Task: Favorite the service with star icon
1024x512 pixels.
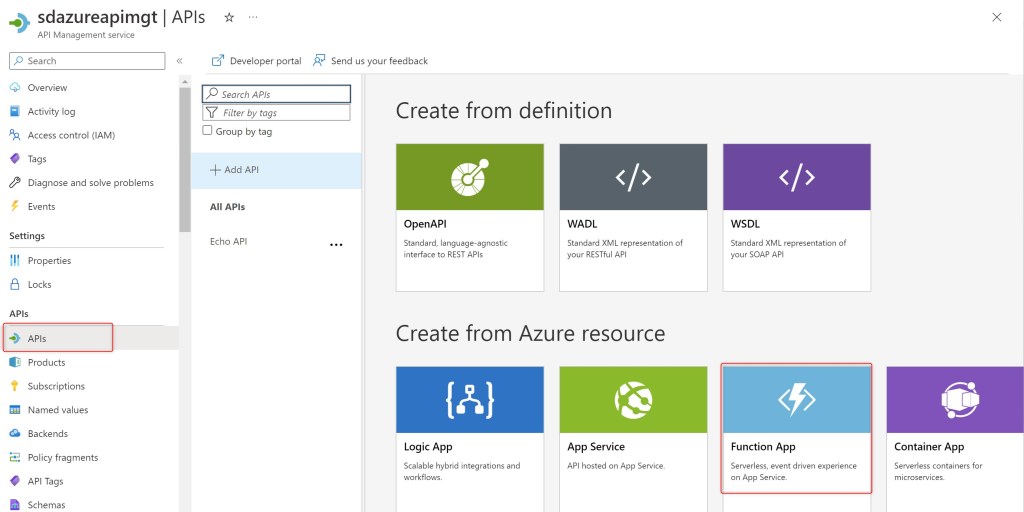Action: click(x=229, y=18)
